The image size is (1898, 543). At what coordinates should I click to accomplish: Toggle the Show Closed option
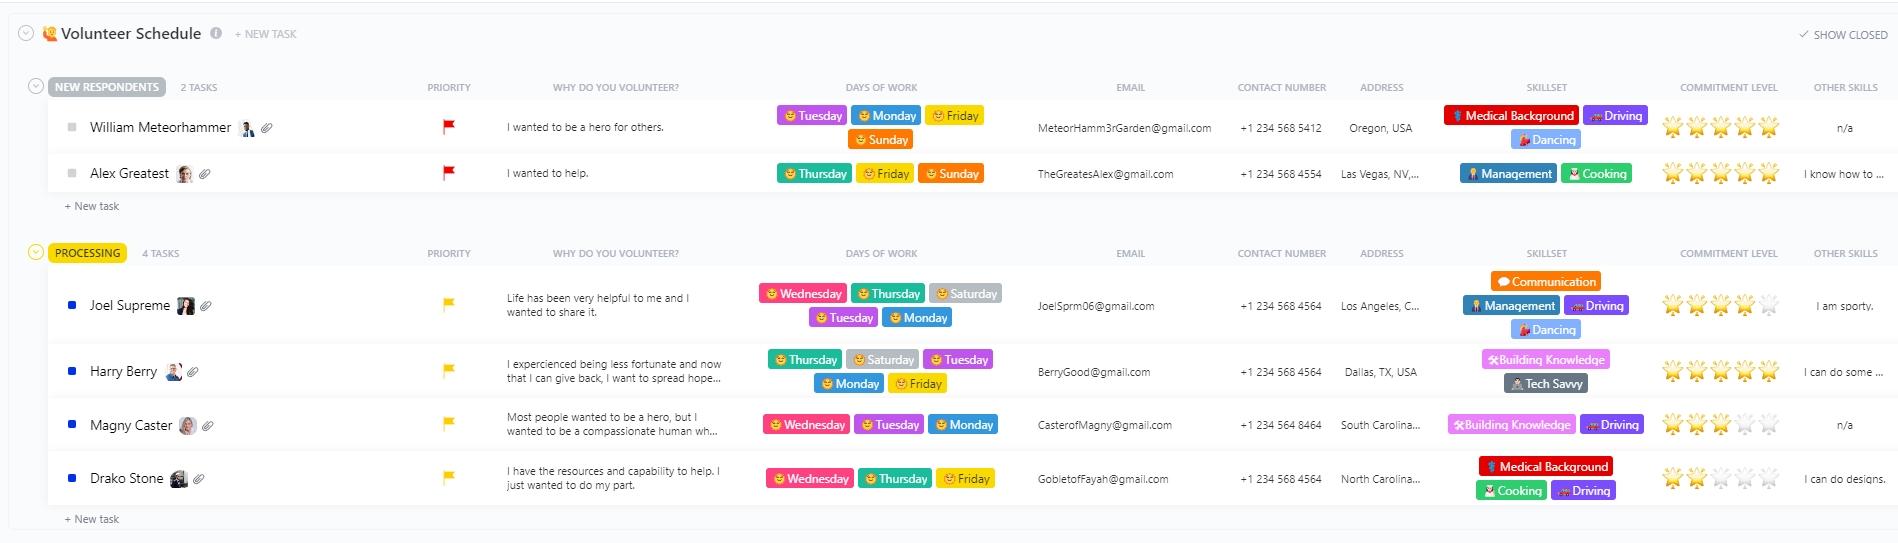coord(1843,34)
